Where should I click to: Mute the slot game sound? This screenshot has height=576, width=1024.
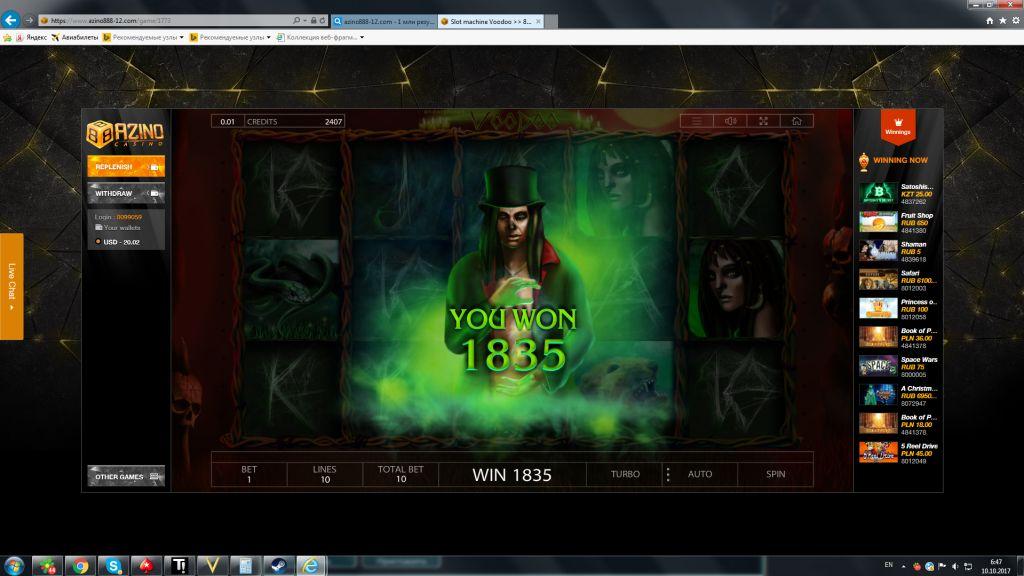(730, 121)
